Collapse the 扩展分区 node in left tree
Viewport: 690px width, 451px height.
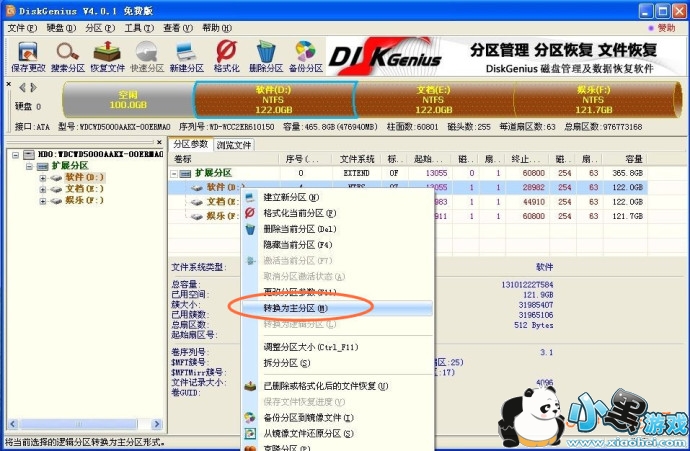pos(29,166)
